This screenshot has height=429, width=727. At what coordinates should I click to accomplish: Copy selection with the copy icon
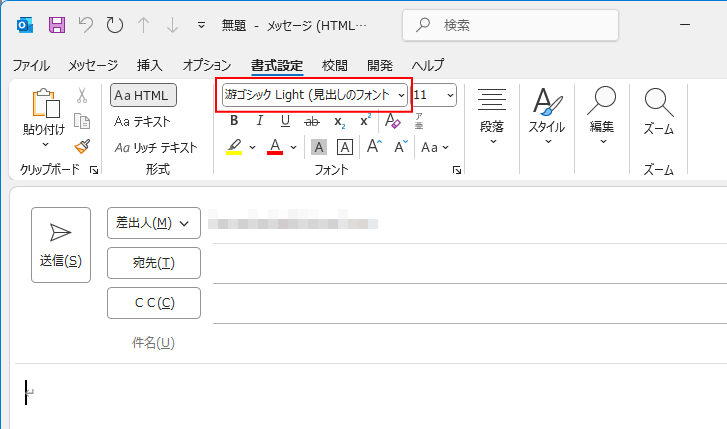(x=82, y=122)
